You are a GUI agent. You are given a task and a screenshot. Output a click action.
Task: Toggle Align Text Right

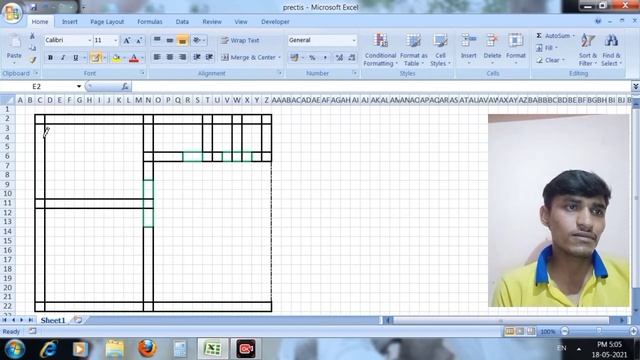pyautogui.click(x=182, y=57)
